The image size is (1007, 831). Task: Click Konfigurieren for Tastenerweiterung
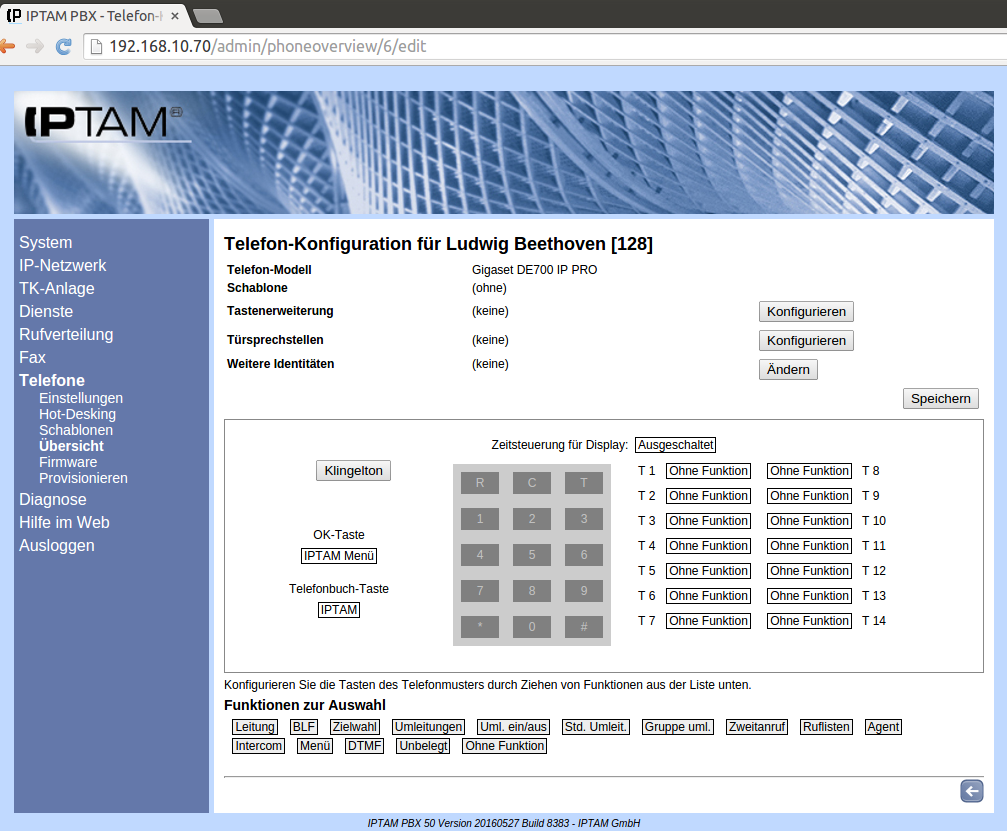(x=806, y=311)
